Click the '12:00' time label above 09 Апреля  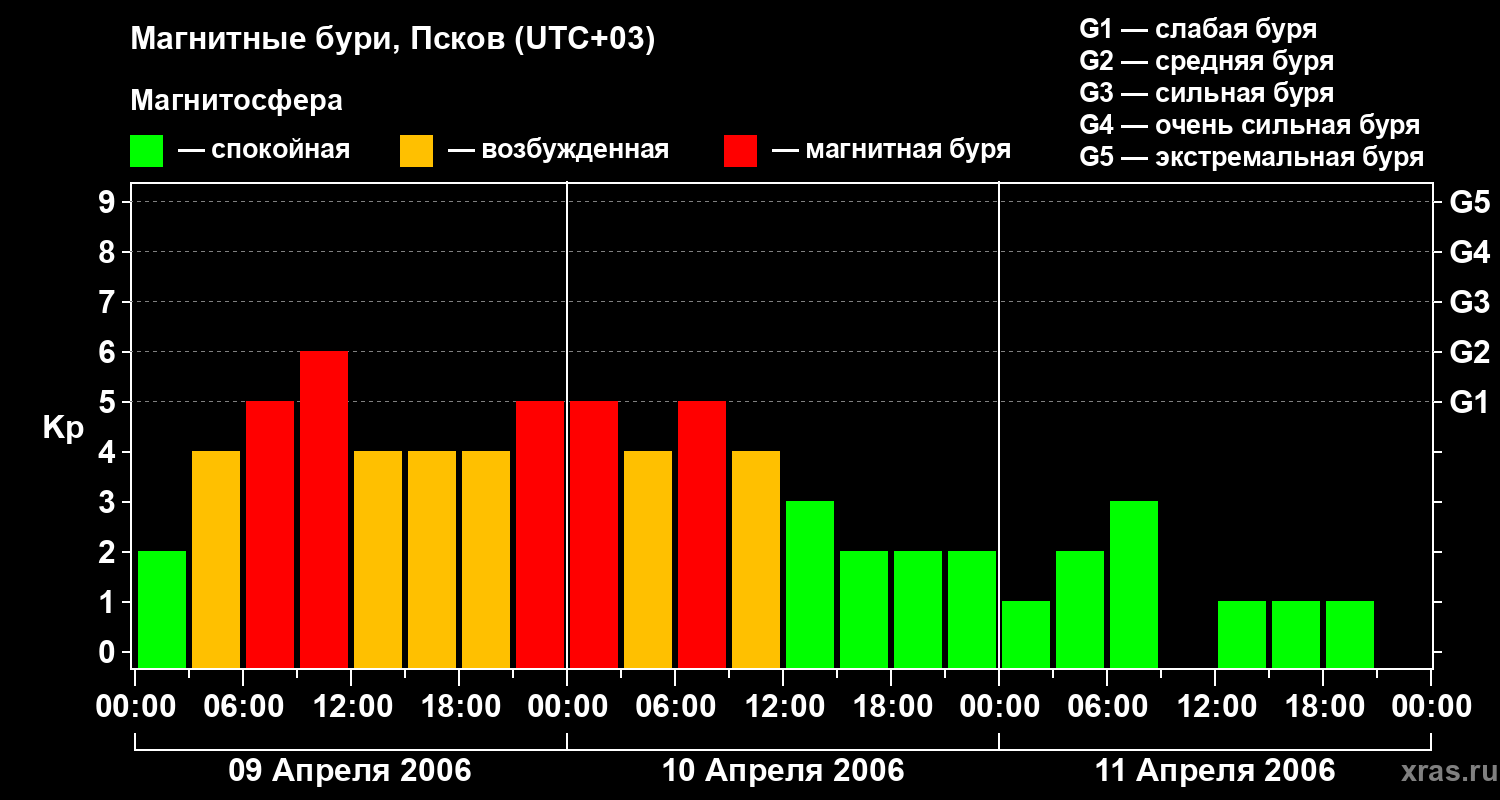tap(351, 706)
